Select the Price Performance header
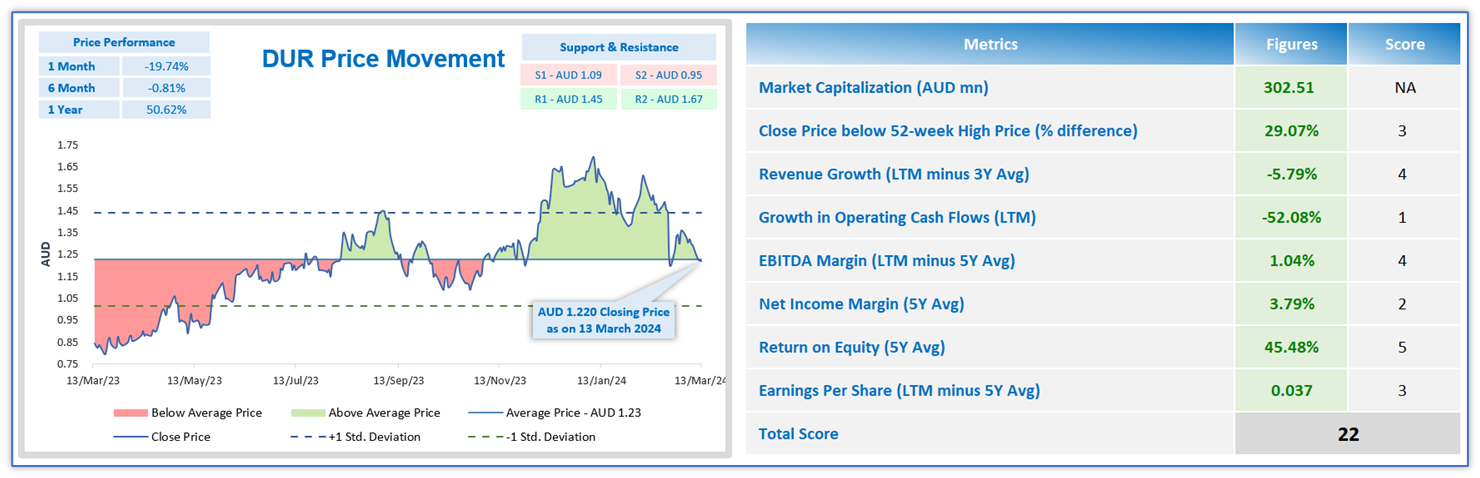Screen dimensions: 1480x478 pos(124,42)
